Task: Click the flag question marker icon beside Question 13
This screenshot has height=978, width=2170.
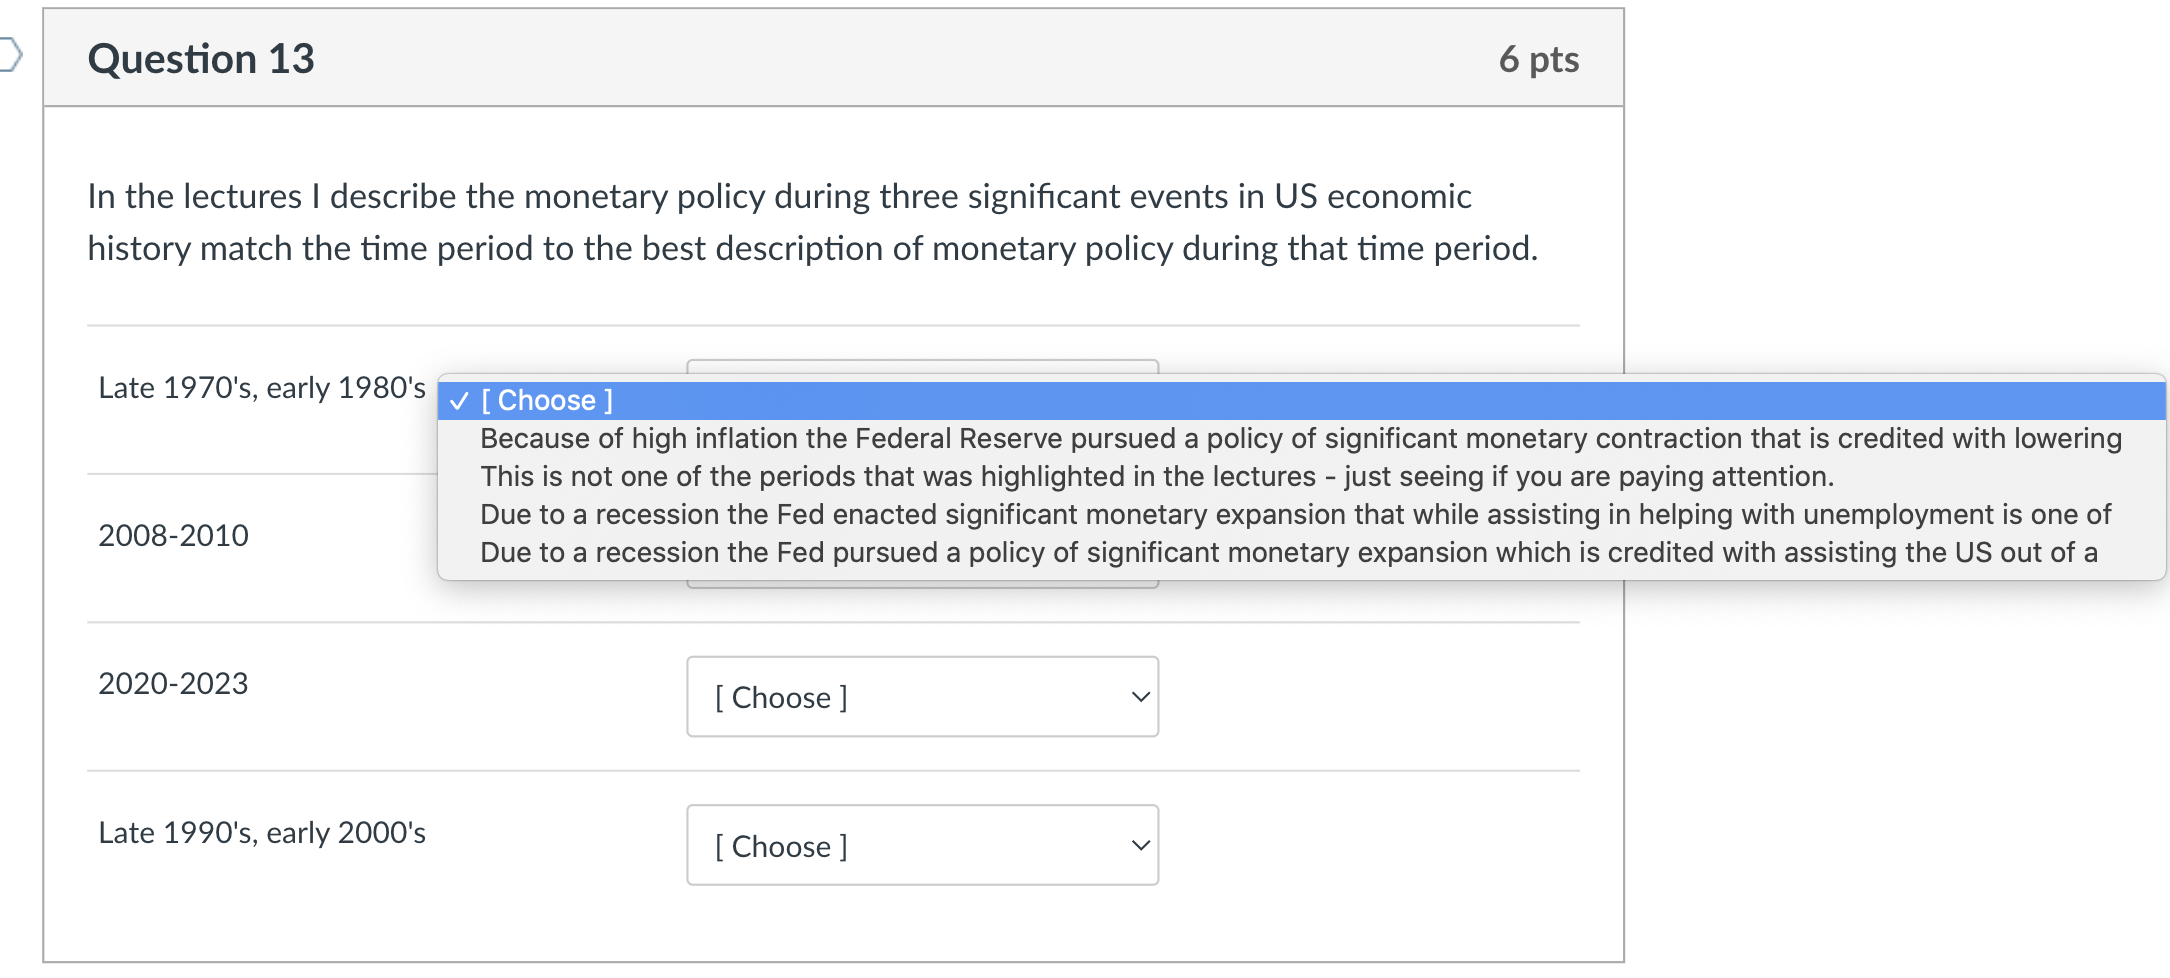Action: tap(10, 54)
